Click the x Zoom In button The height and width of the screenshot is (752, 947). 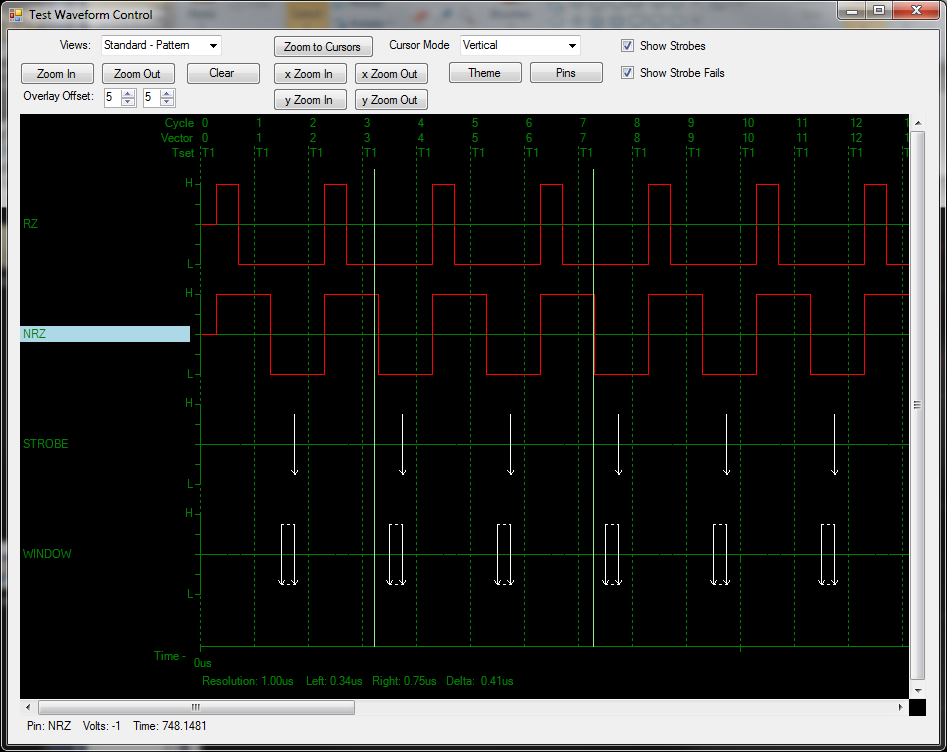[x=310, y=74]
